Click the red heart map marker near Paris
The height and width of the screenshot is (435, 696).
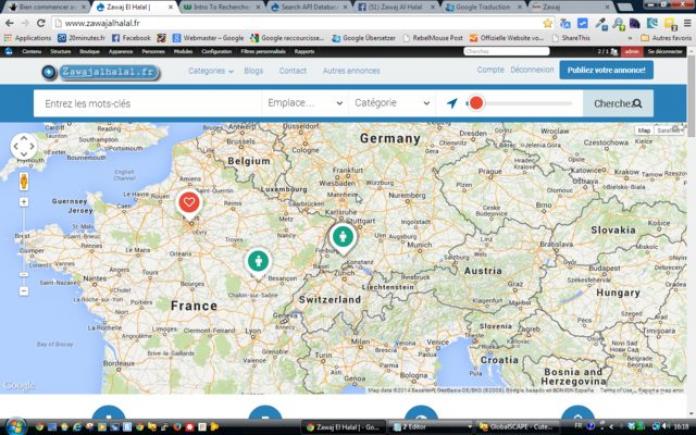[189, 203]
